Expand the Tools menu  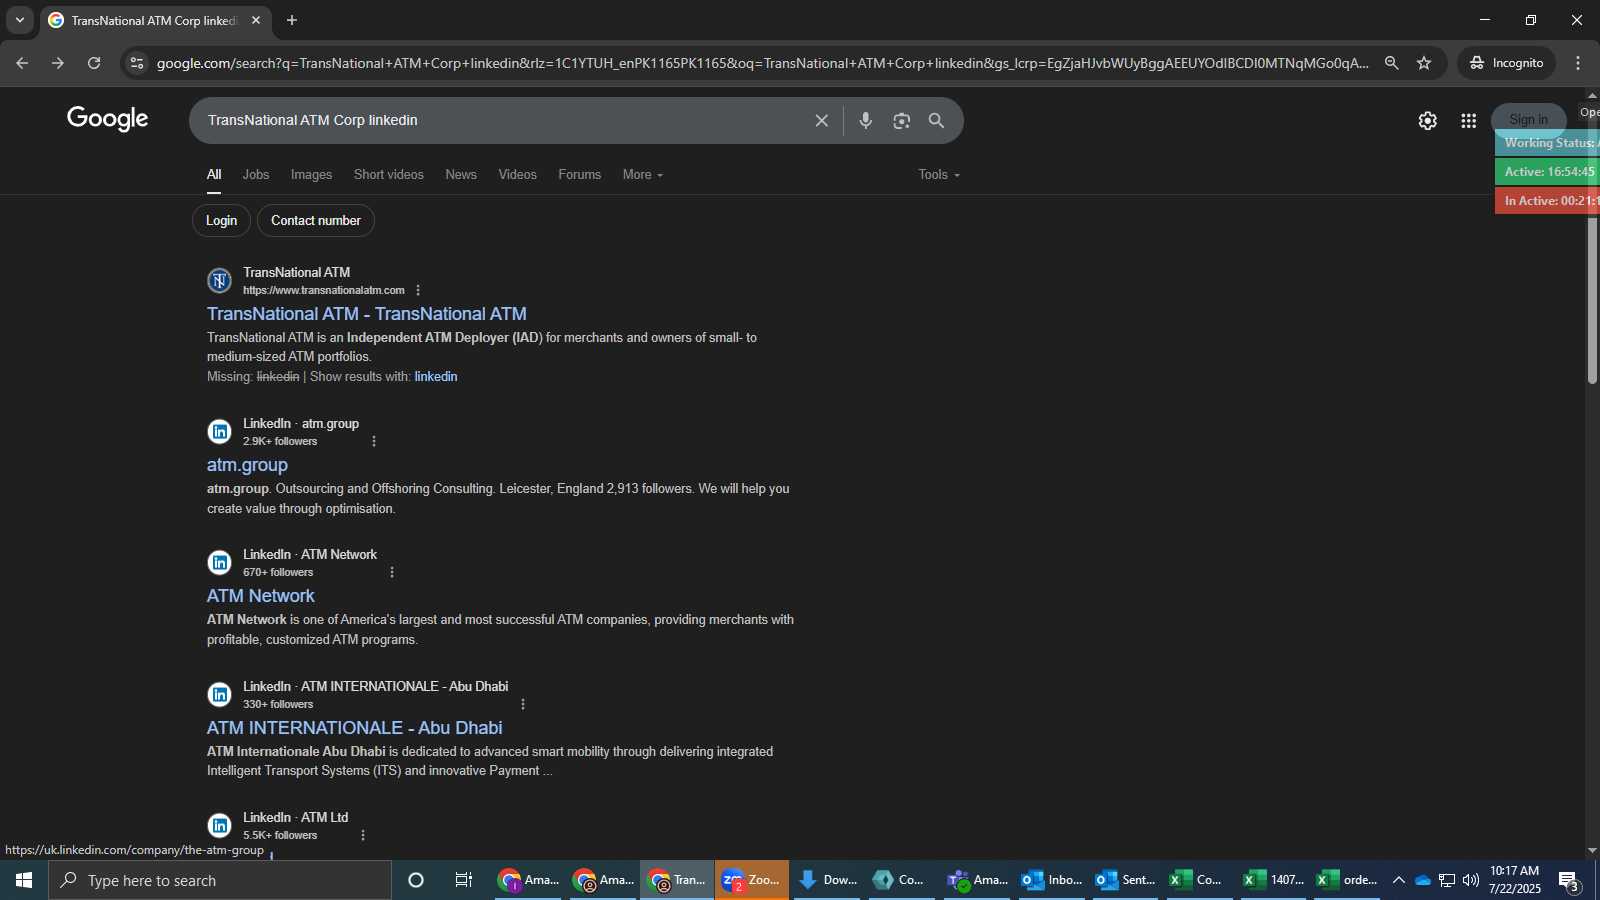(939, 174)
